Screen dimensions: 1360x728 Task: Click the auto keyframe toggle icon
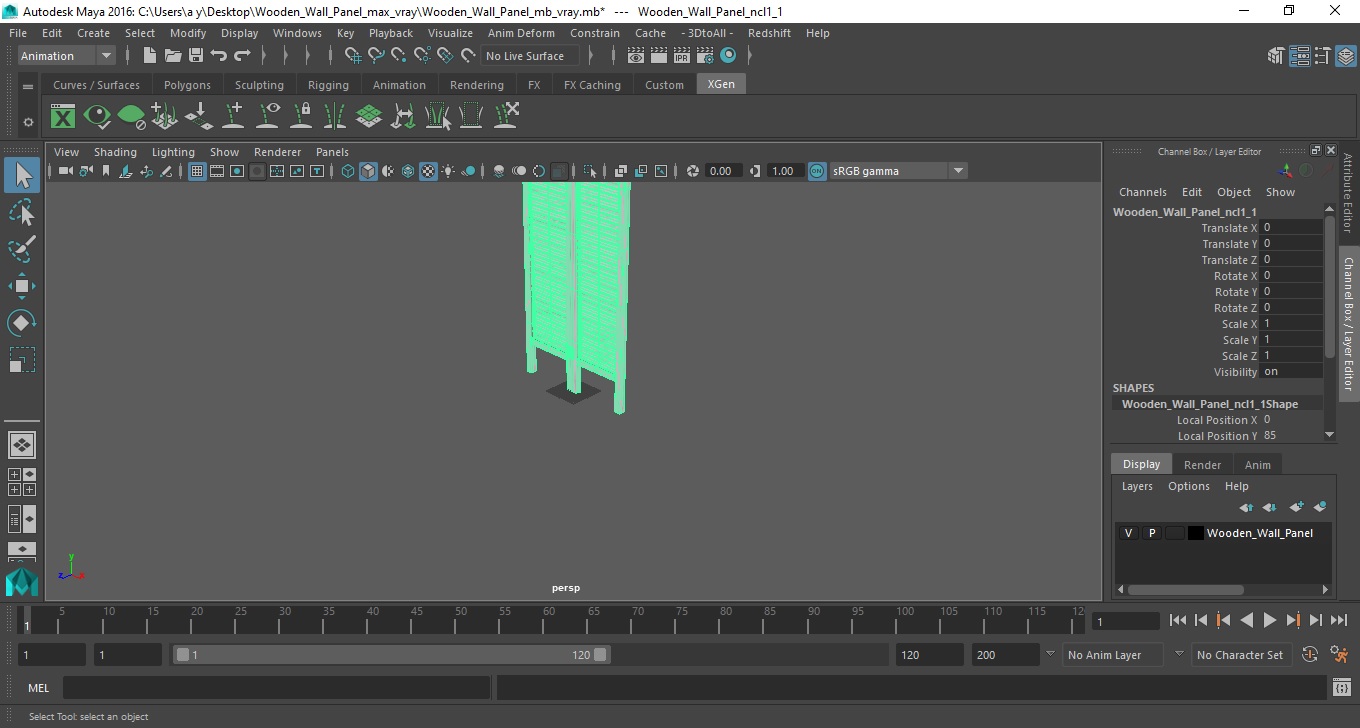1310,655
